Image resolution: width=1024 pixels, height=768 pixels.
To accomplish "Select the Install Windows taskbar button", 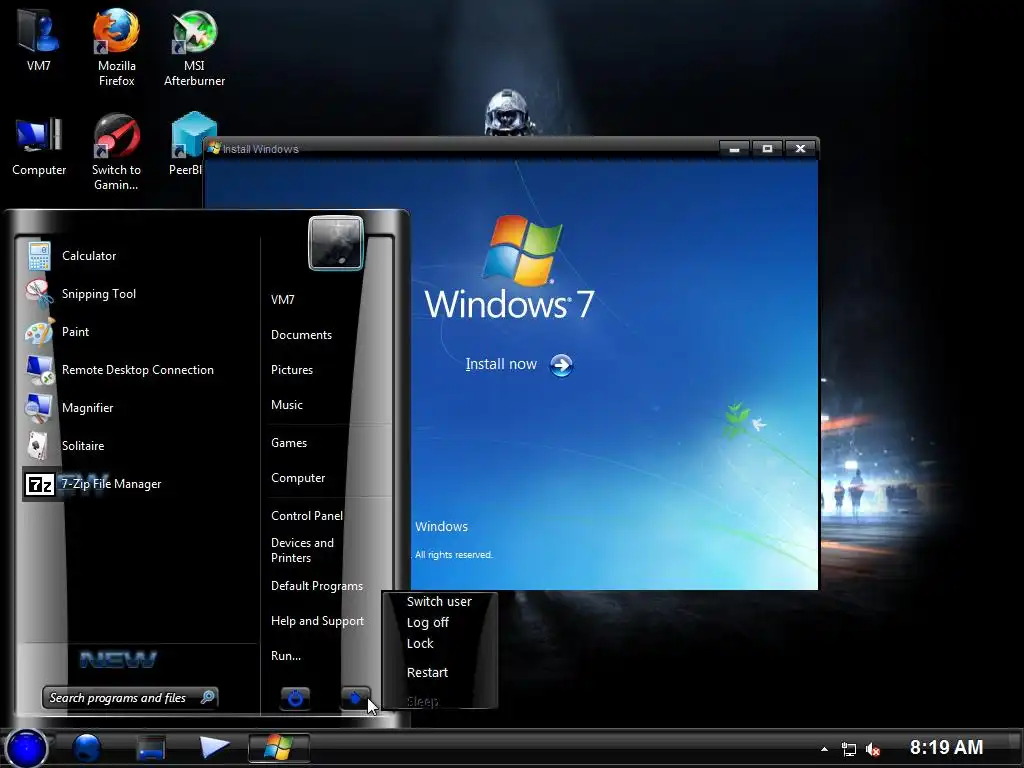I will coord(279,748).
